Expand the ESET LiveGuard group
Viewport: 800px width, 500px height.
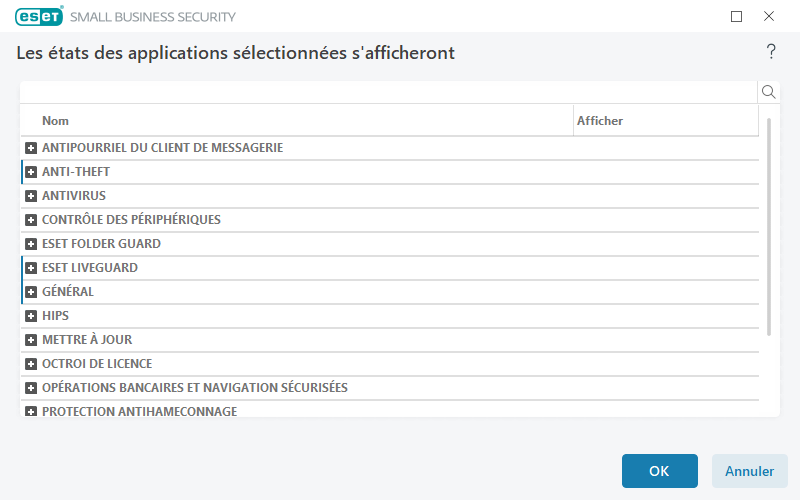click(x=31, y=268)
